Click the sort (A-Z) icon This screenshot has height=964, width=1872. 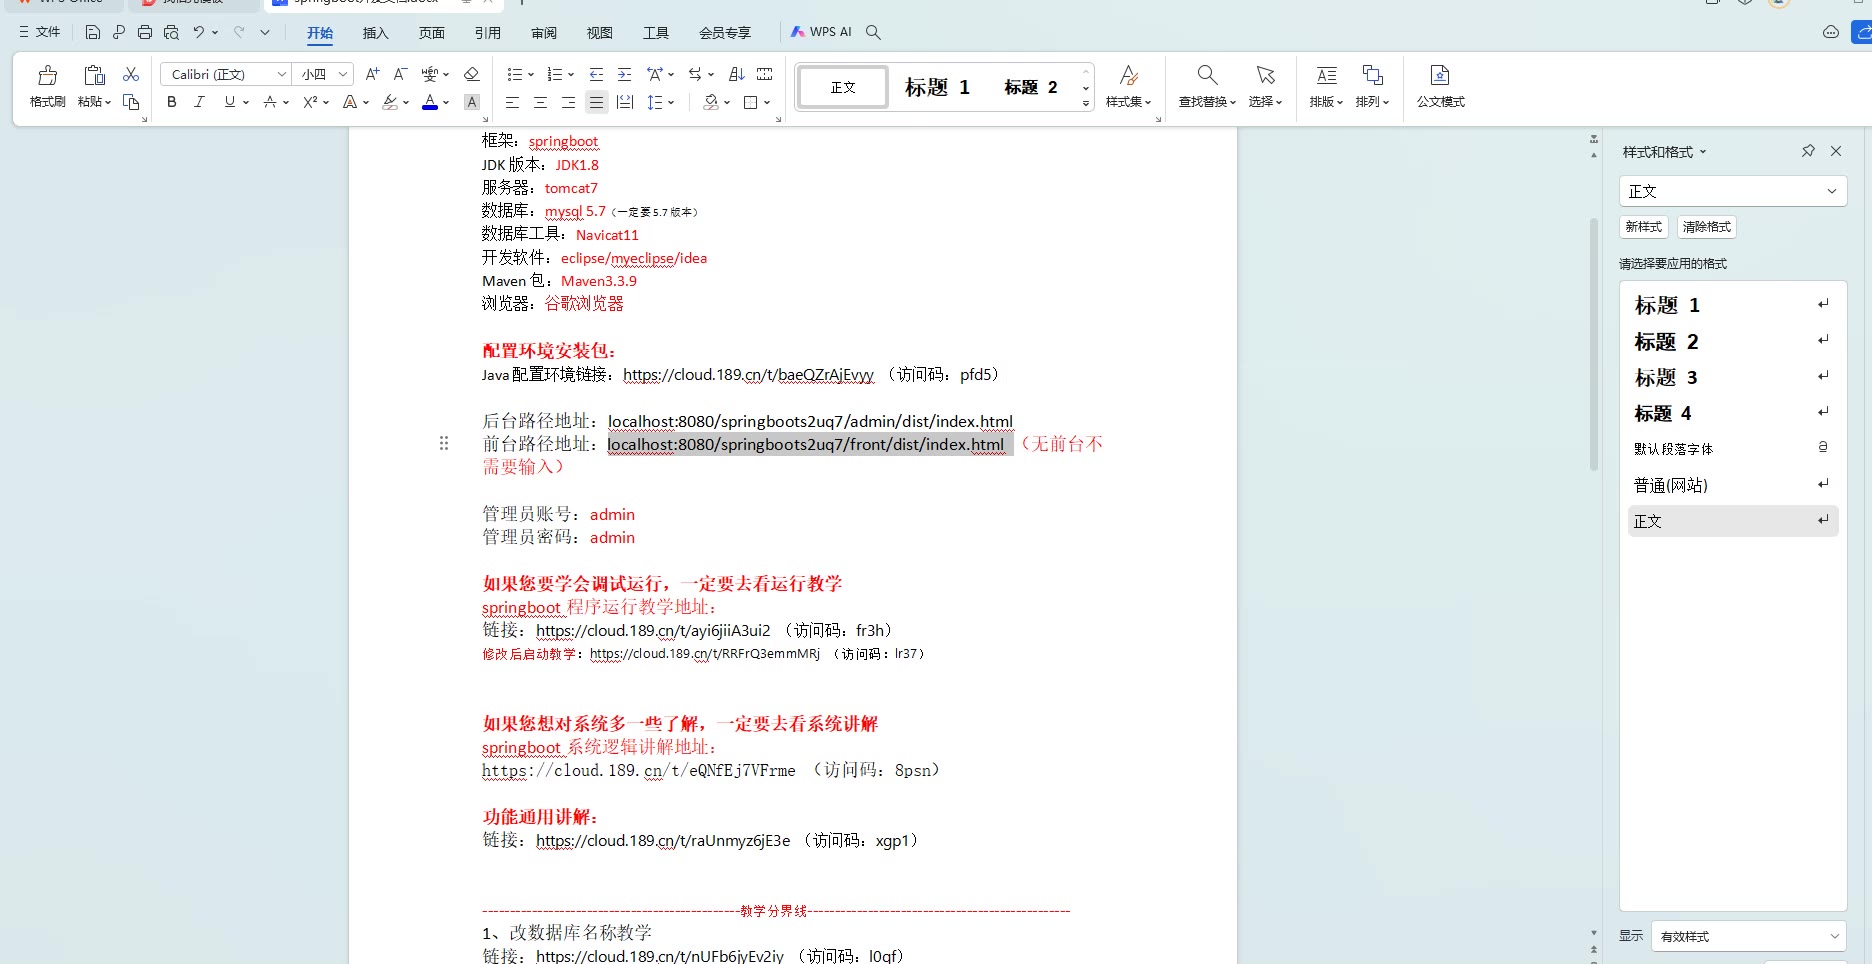[x=737, y=74]
